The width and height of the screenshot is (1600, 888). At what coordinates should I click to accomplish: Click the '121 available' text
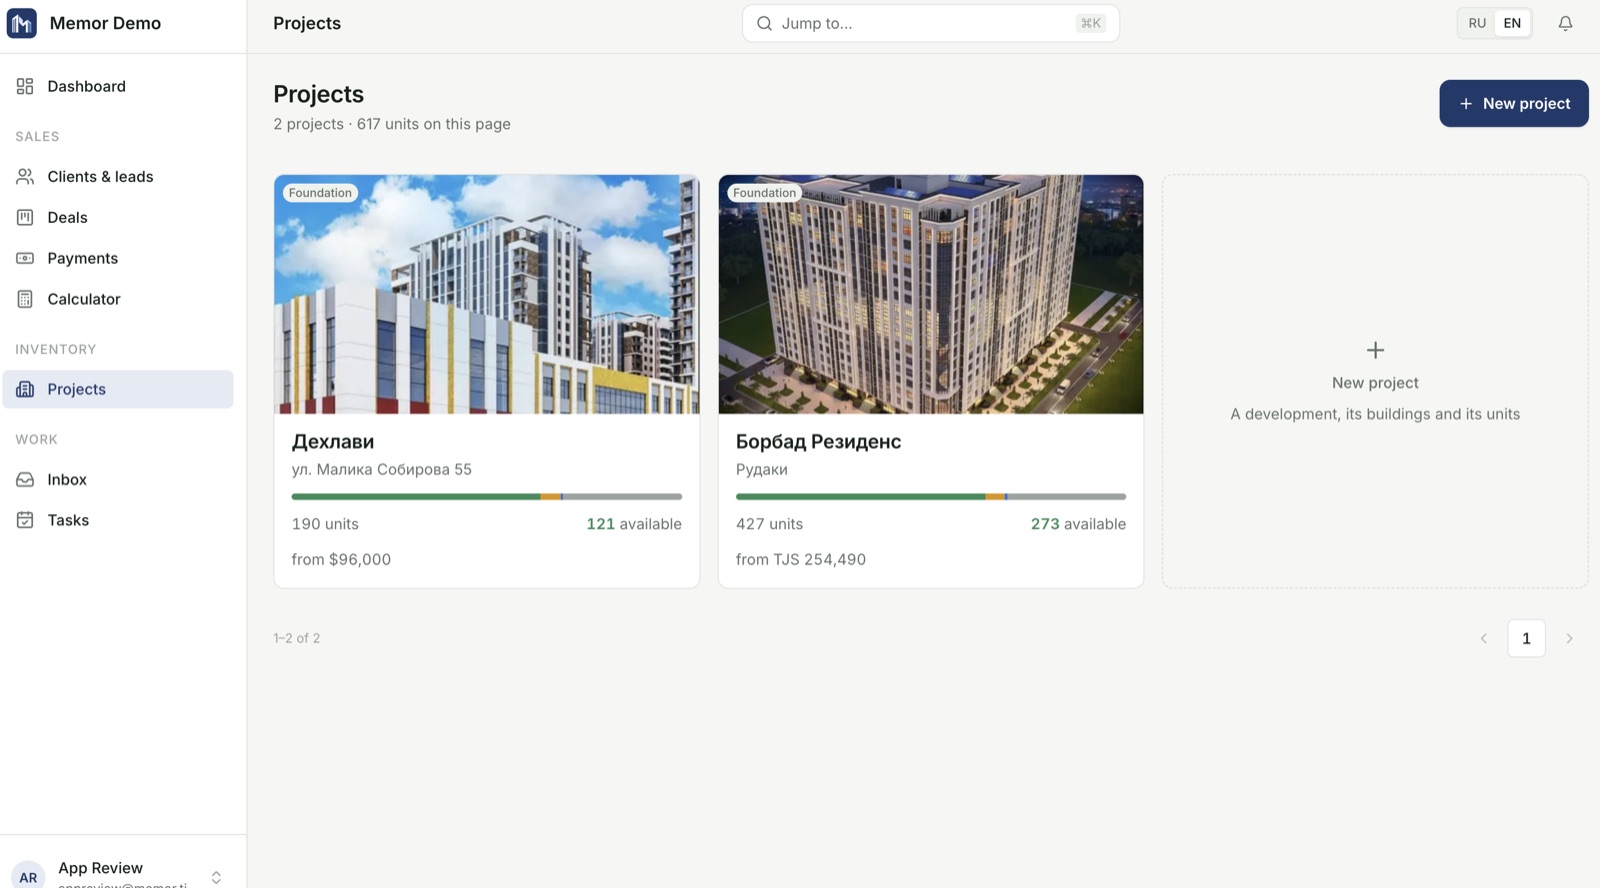click(634, 524)
